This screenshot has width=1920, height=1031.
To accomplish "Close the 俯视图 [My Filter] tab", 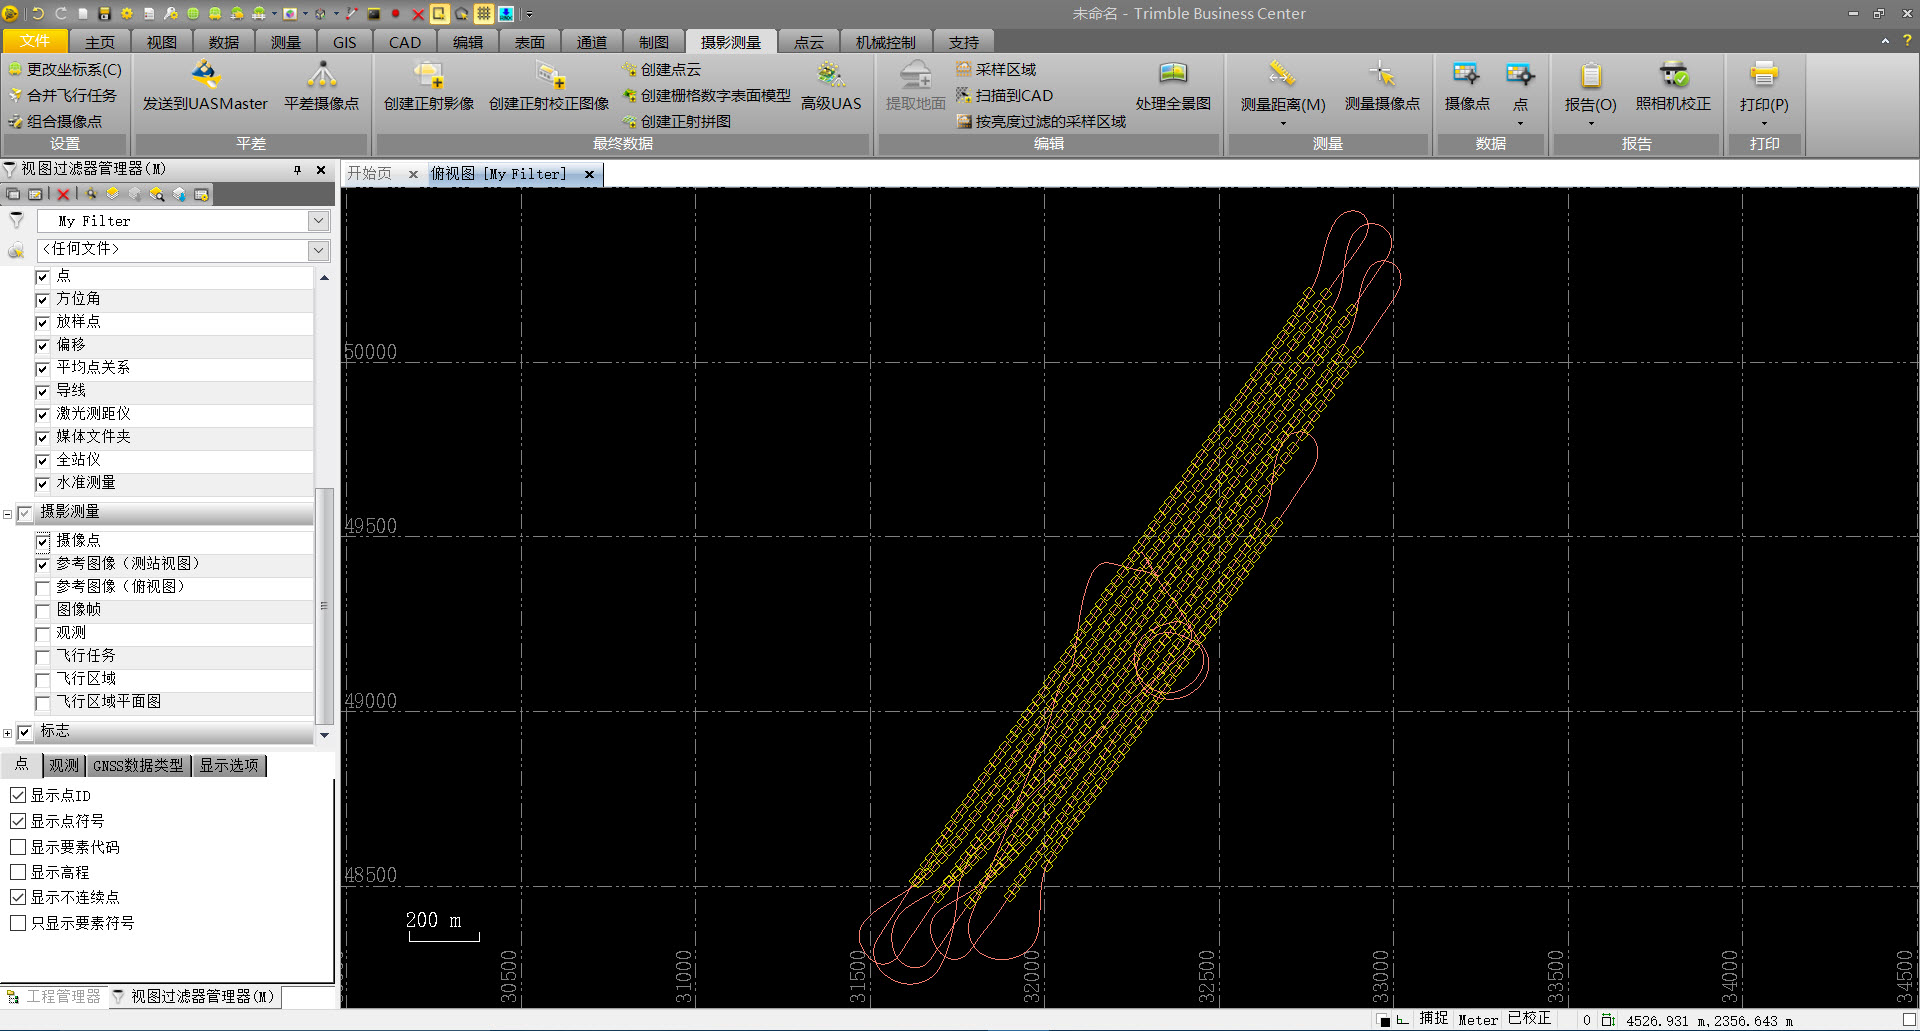I will (590, 174).
